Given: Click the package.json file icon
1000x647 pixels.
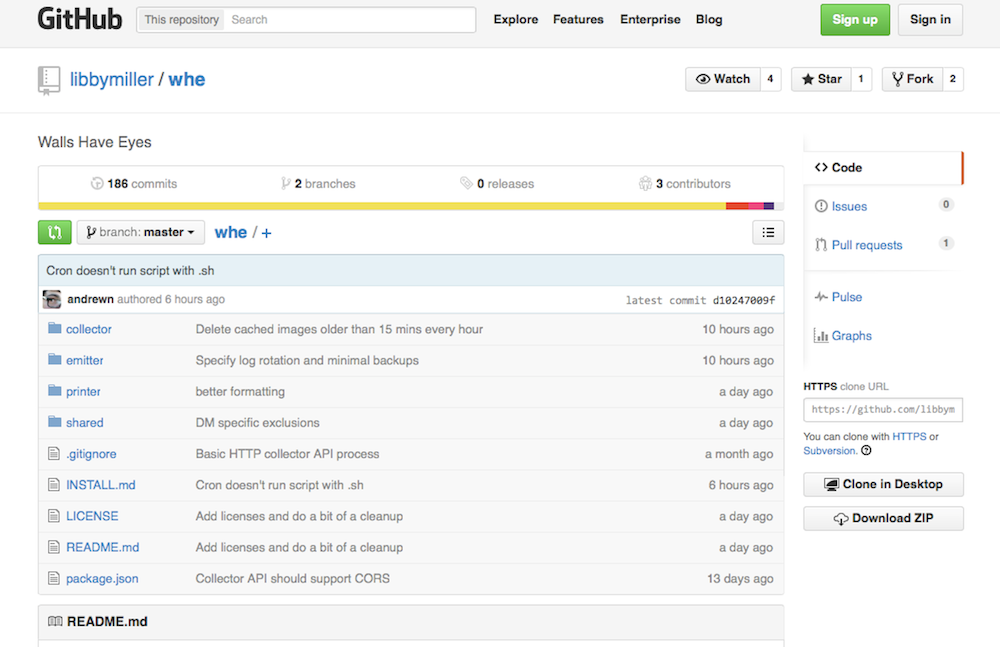Looking at the screenshot, I should pos(54,578).
